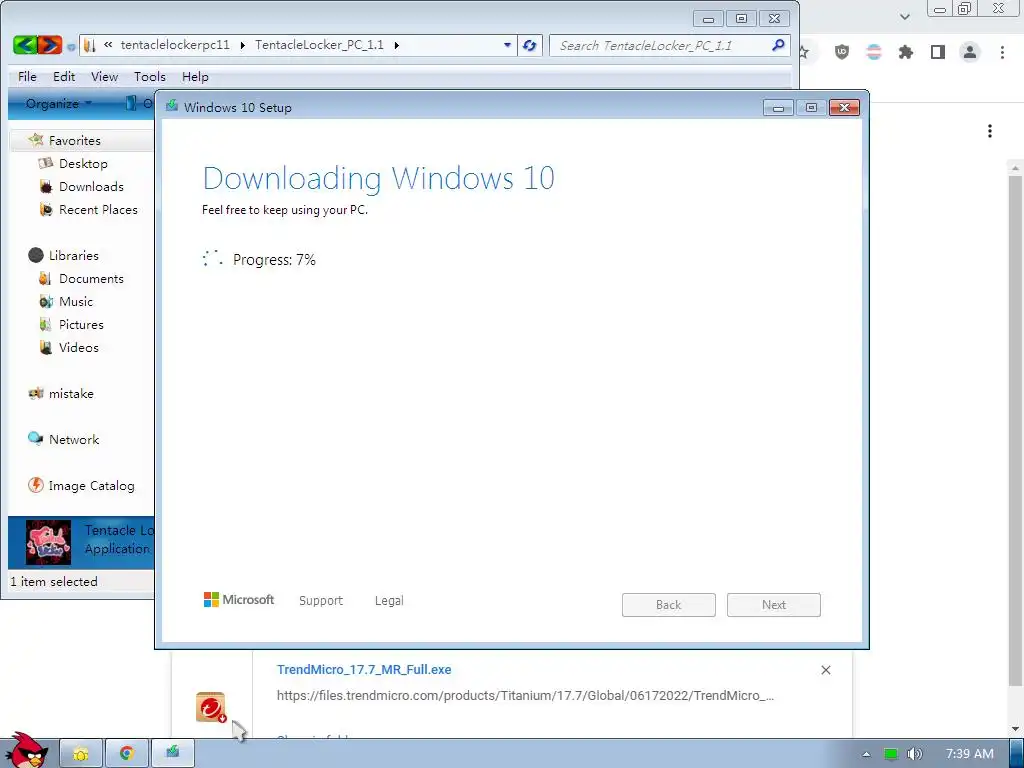Open the recent pages dropdown beside the forward arrow

click(x=71, y=47)
